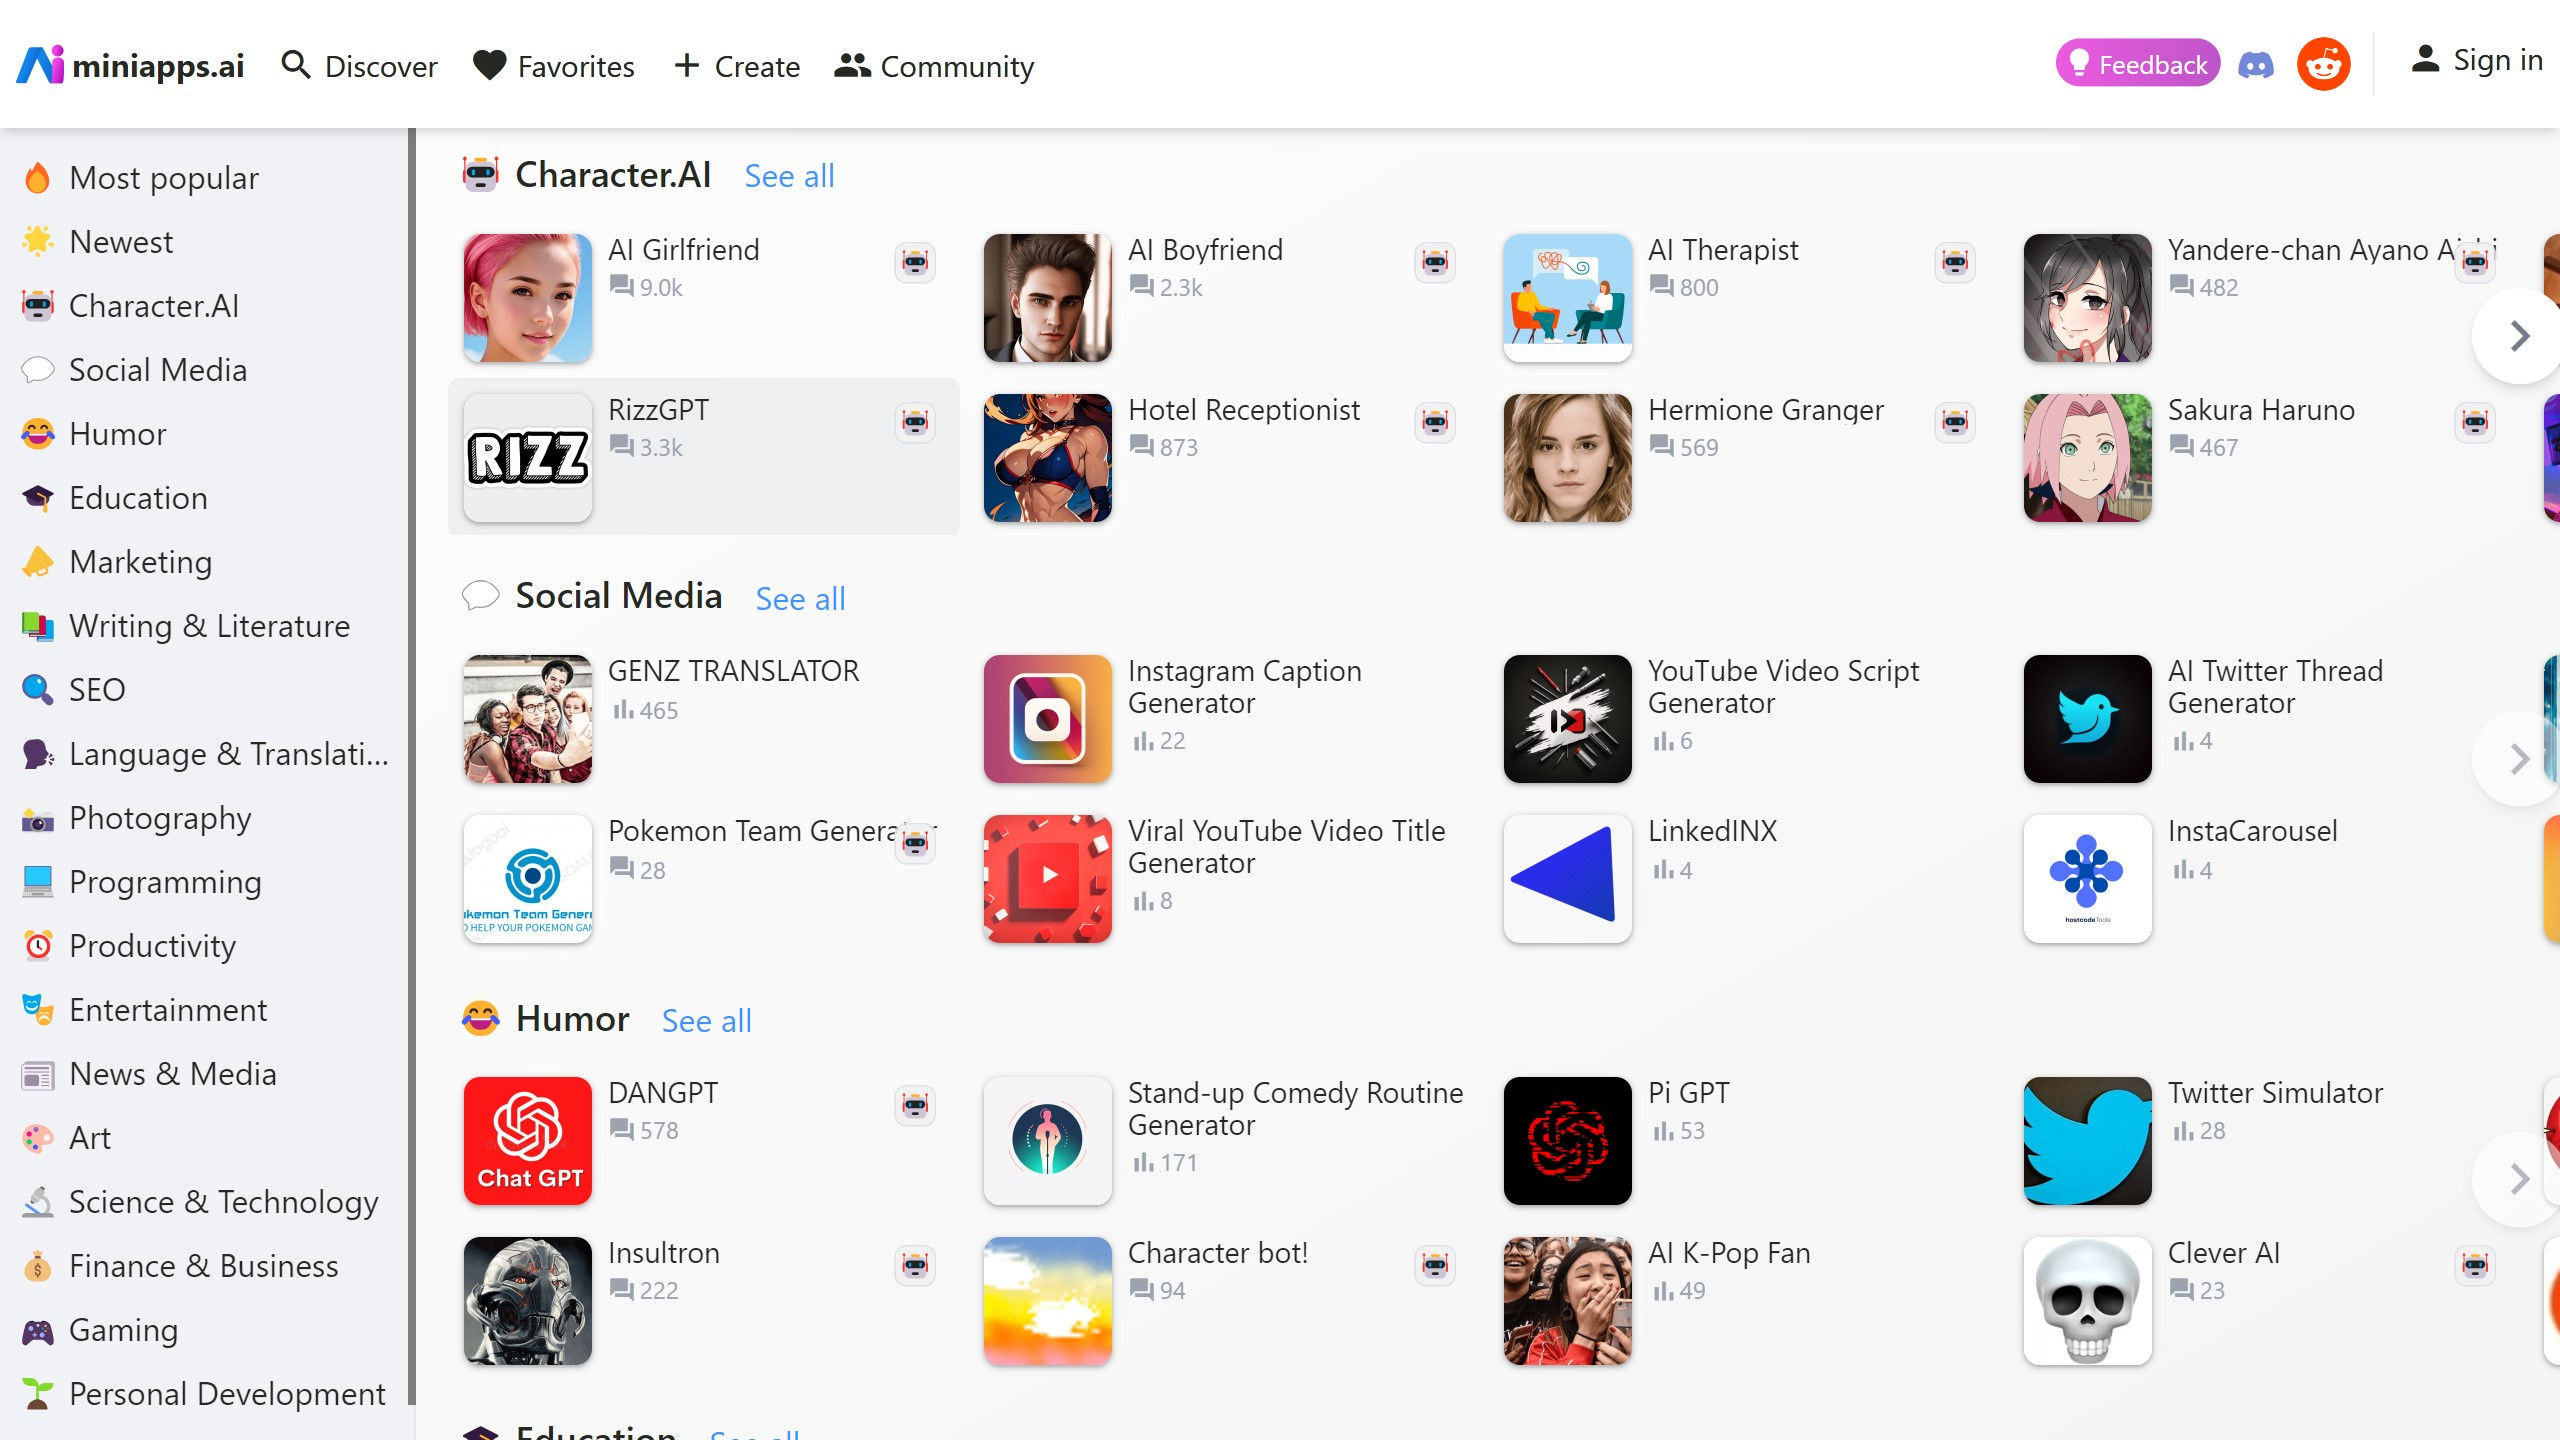Viewport: 2560px width, 1440px height.
Task: Click the chatbot badge on Clever AI
Action: [x=2475, y=1266]
